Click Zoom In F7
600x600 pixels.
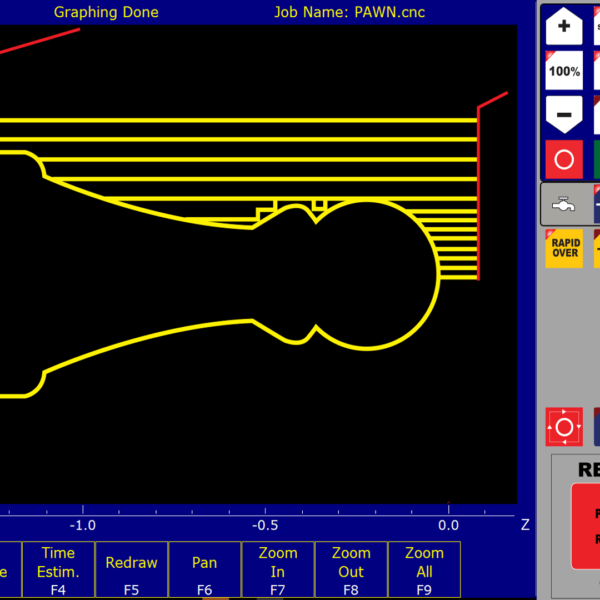coord(278,570)
